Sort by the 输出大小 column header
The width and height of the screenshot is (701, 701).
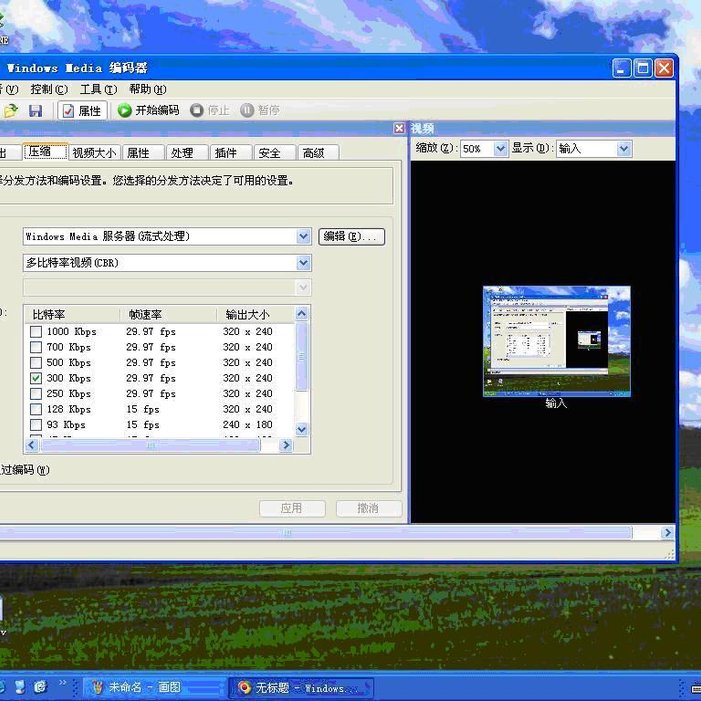coord(256,314)
